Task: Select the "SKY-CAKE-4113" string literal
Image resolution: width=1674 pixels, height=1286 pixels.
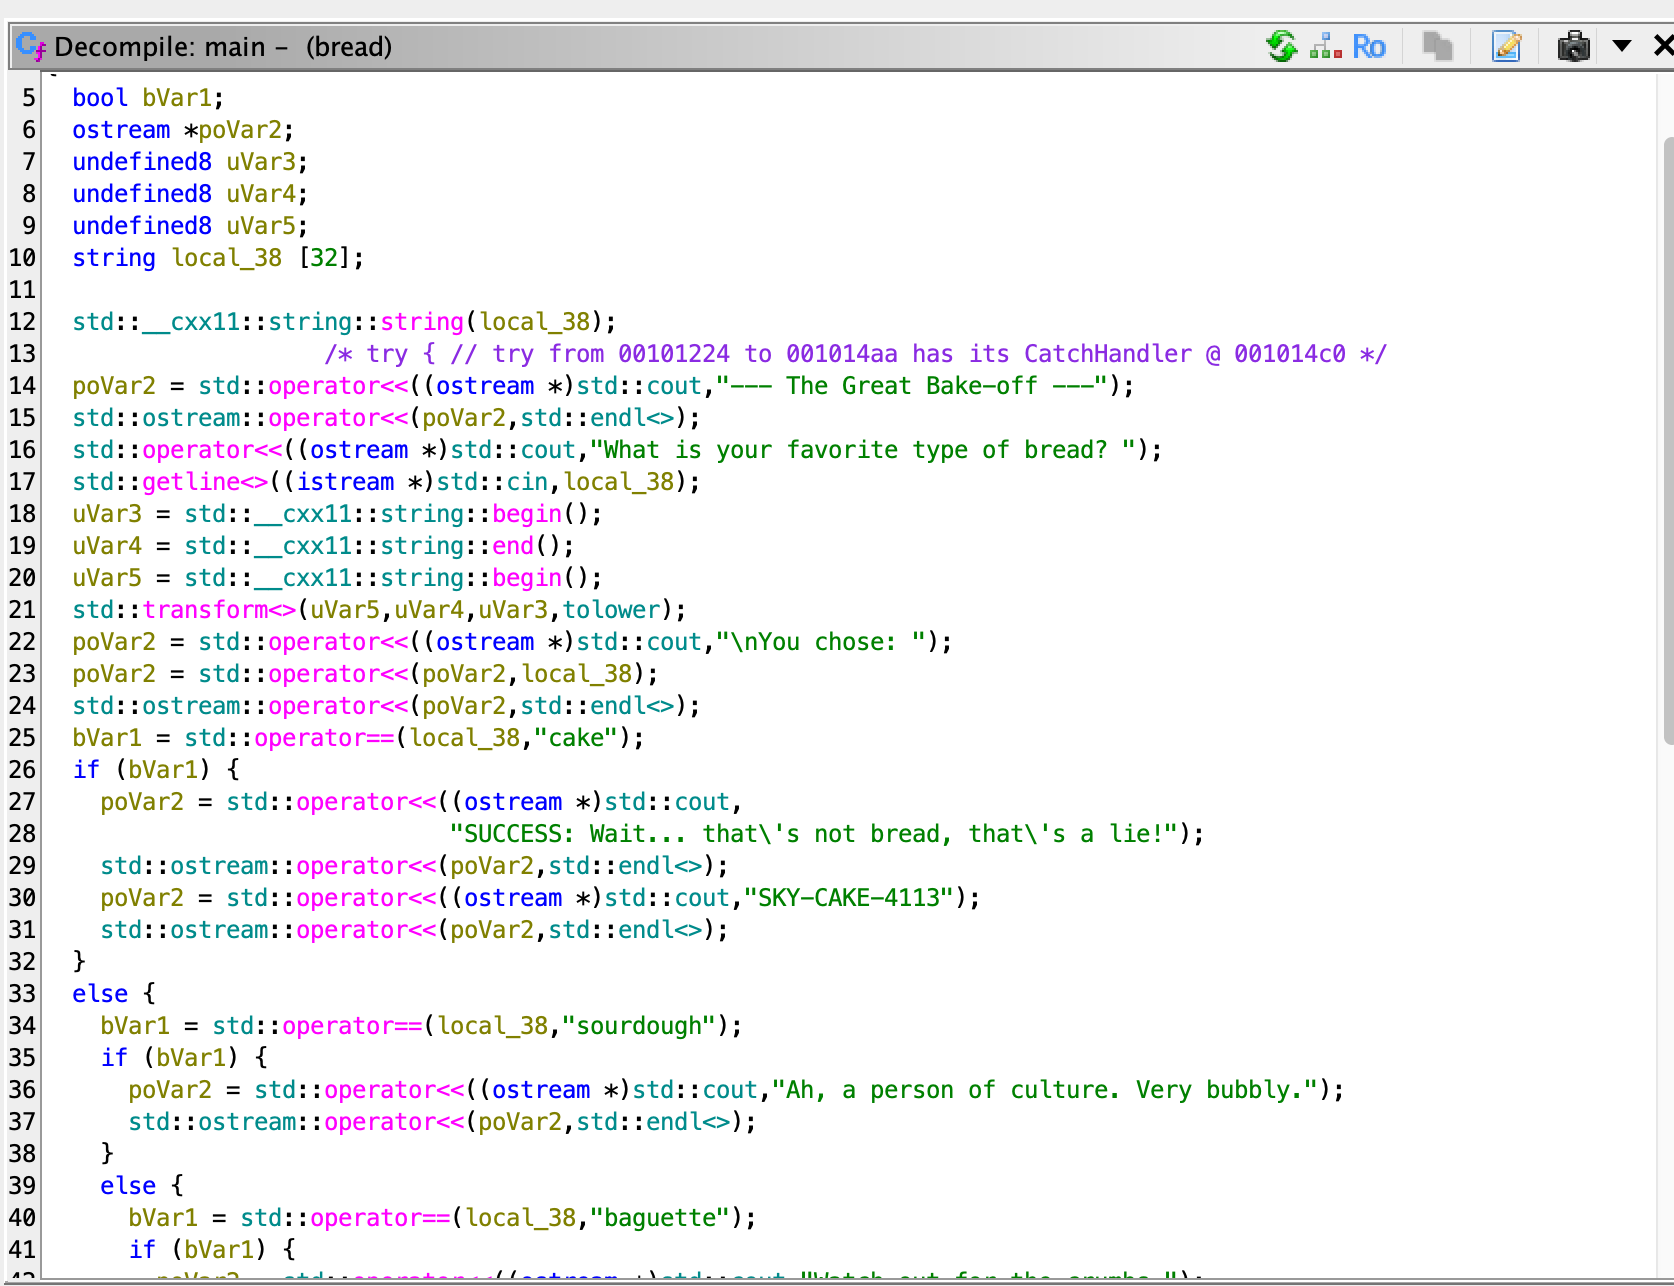Action: [848, 898]
